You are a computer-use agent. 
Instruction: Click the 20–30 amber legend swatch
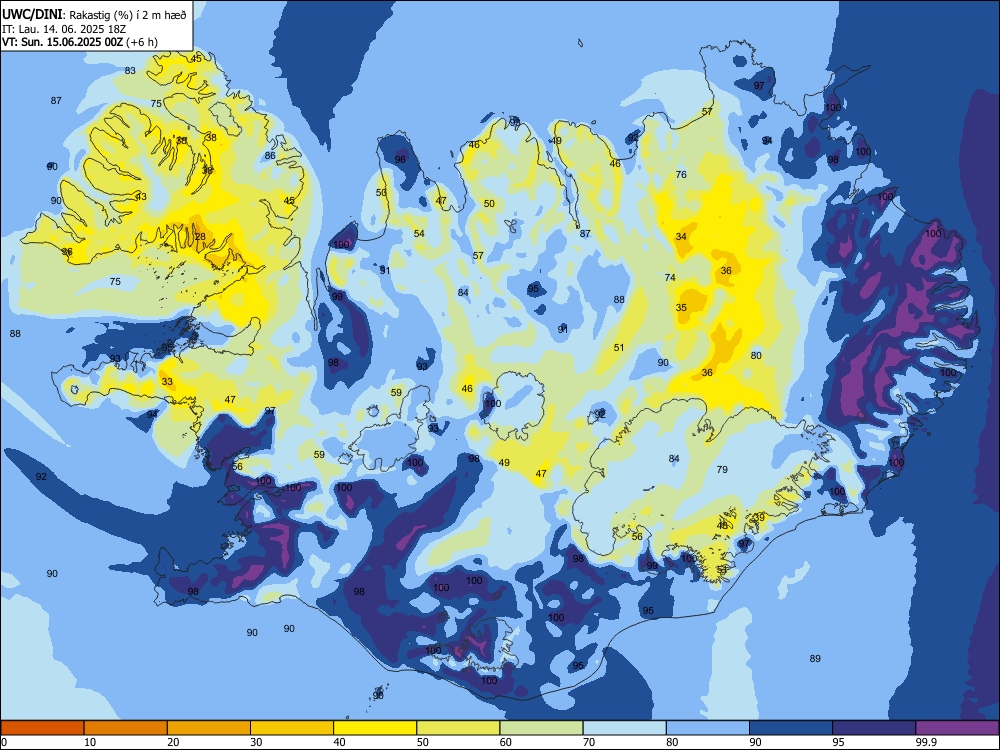tap(209, 728)
